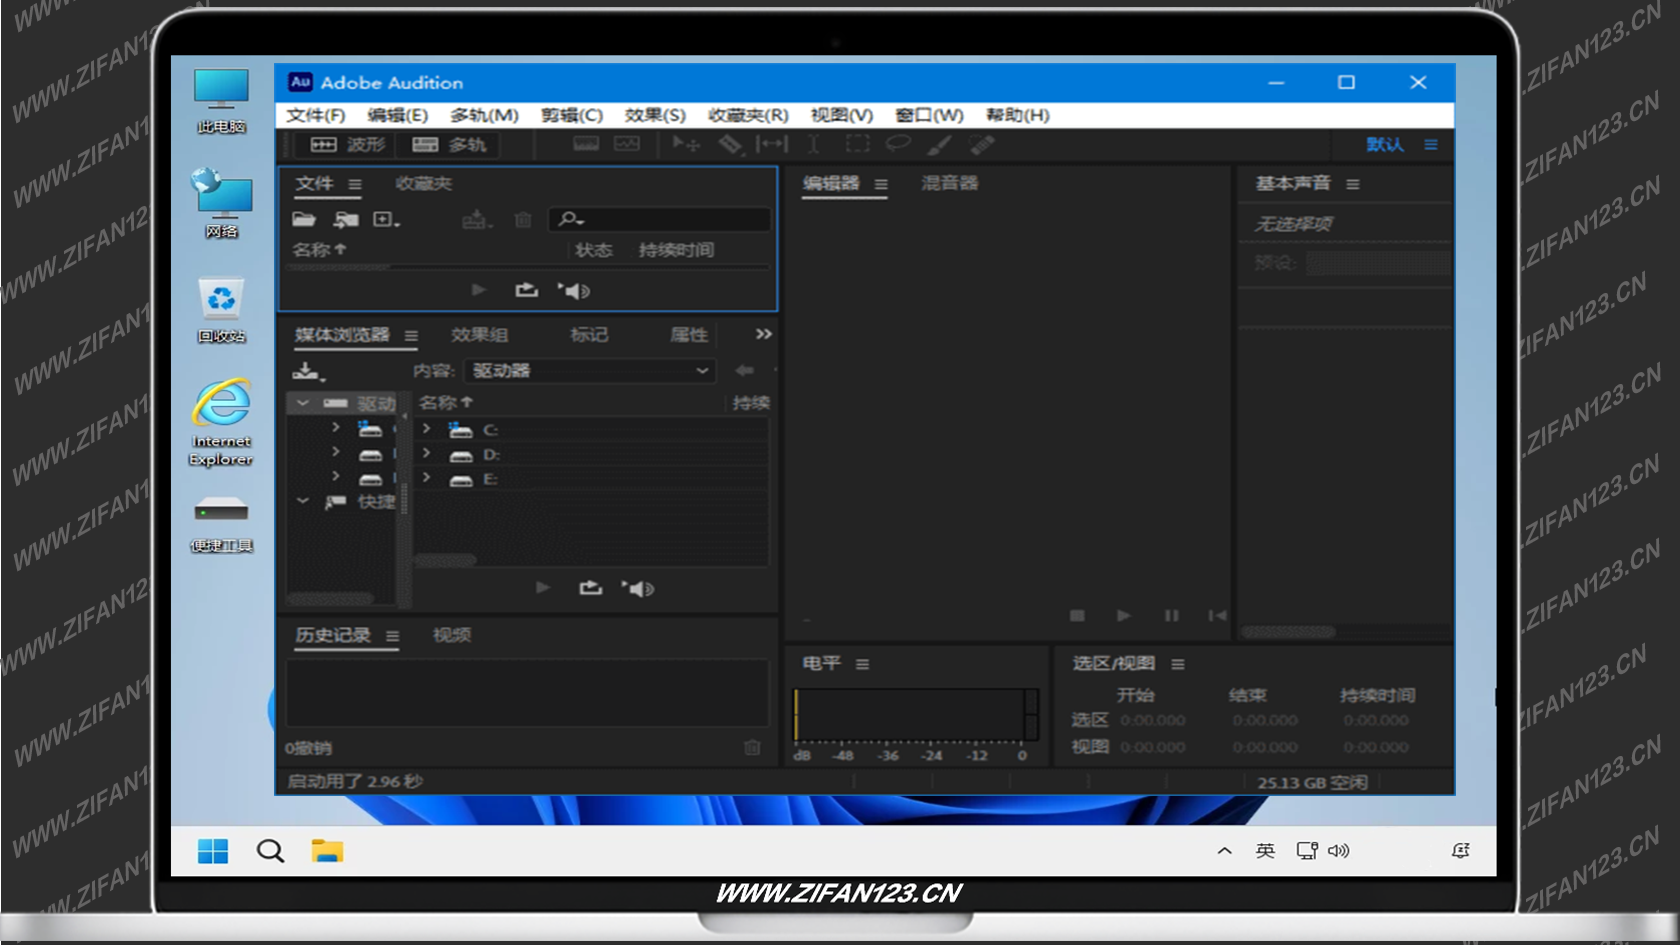This screenshot has height=945, width=1680.
Task: Switch to Waveform view
Action: (347, 144)
